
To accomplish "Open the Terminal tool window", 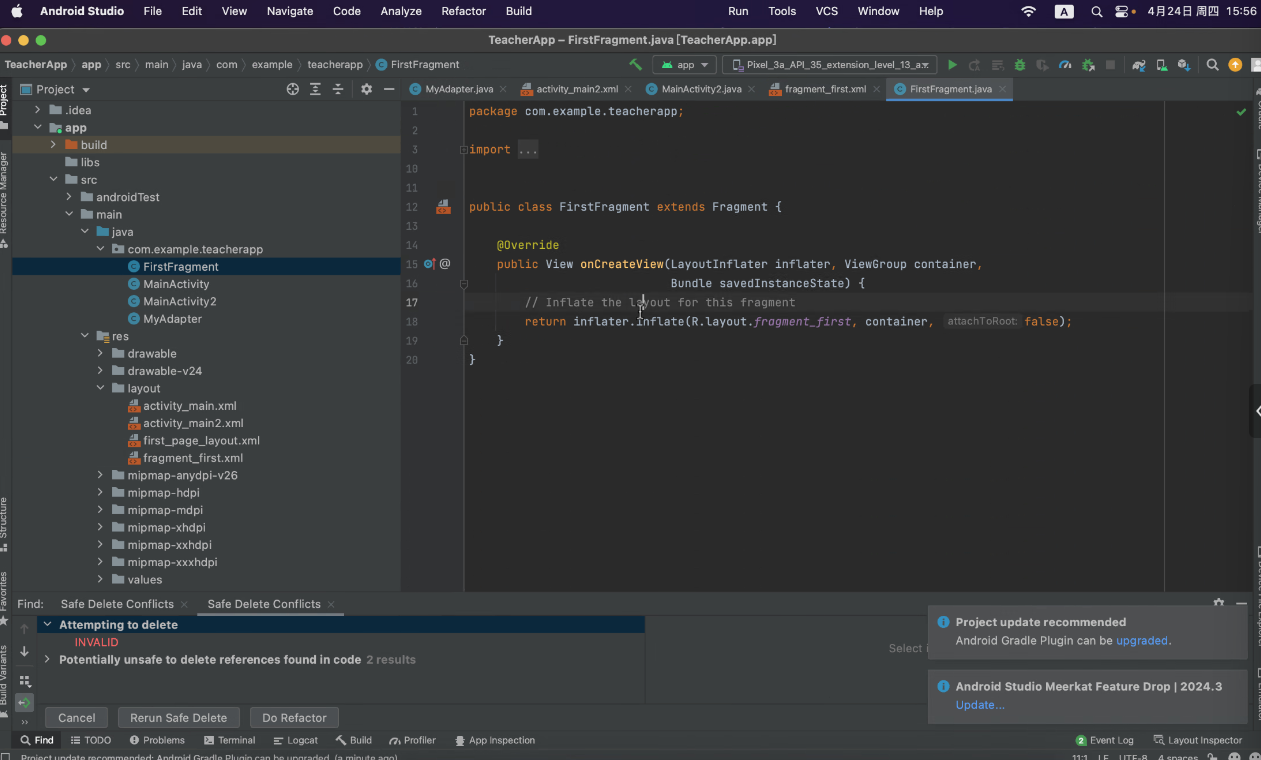I will point(229,740).
